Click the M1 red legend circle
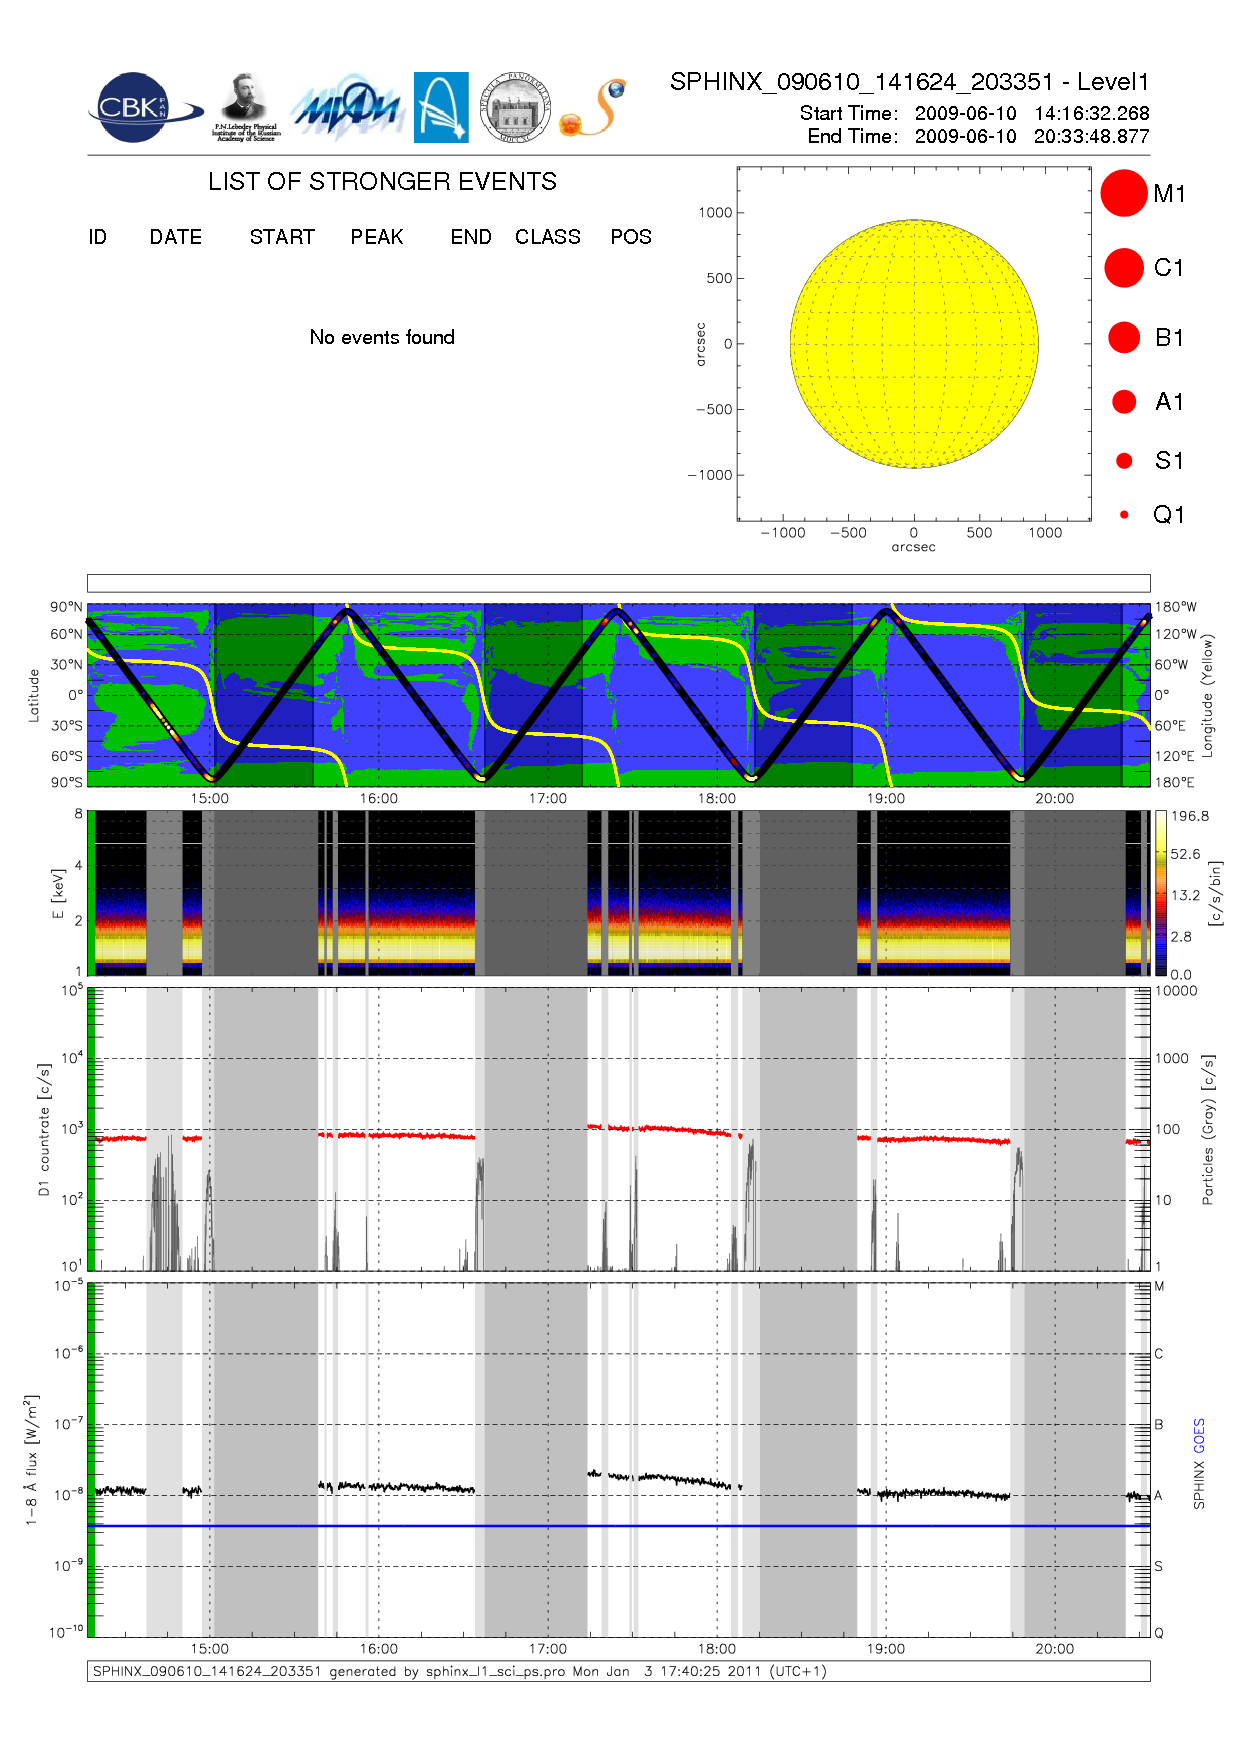This screenshot has width=1240, height=1754. pos(1124,193)
